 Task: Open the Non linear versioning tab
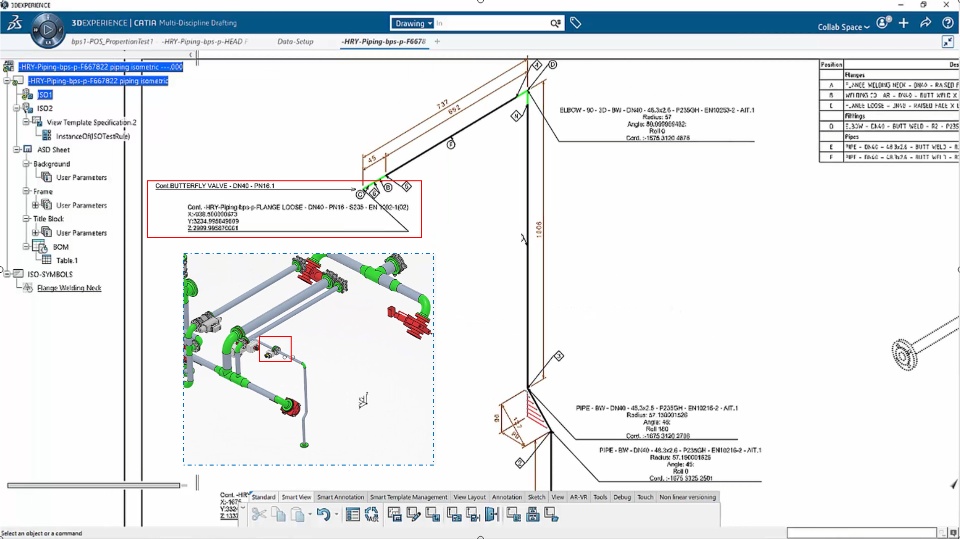coord(688,497)
